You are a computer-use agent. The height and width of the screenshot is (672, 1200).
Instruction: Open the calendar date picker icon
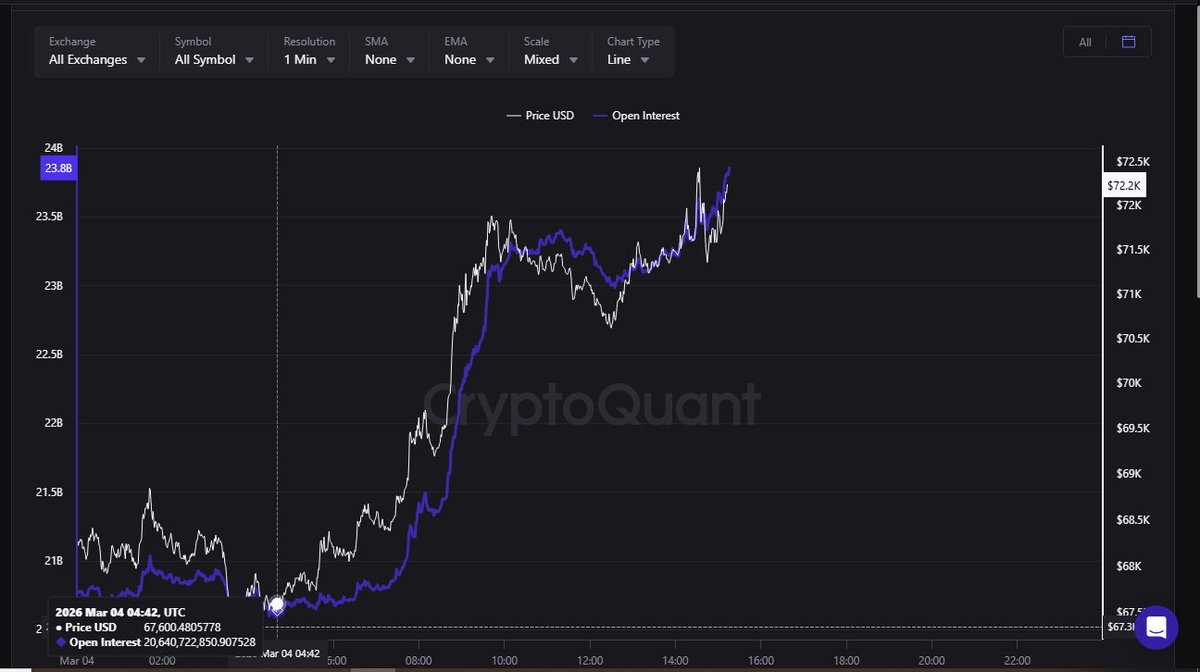[1129, 42]
